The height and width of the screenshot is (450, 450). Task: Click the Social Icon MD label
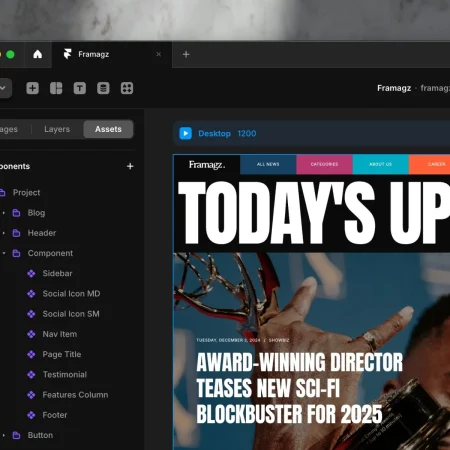click(x=71, y=294)
